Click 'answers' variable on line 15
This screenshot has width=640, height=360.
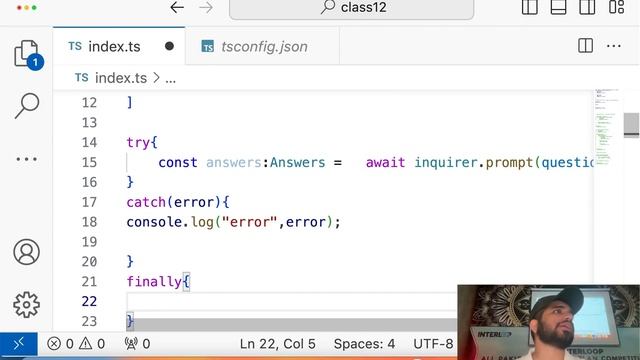(x=233, y=162)
